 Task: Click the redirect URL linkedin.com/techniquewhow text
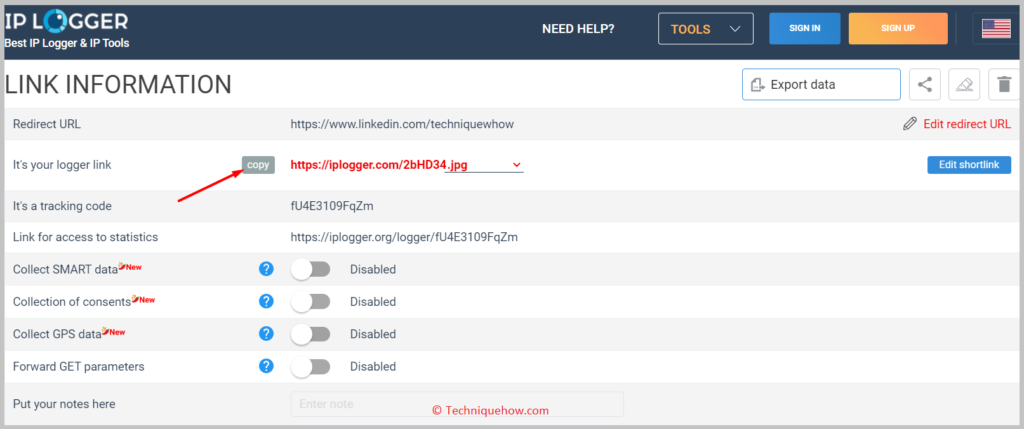click(x=402, y=124)
